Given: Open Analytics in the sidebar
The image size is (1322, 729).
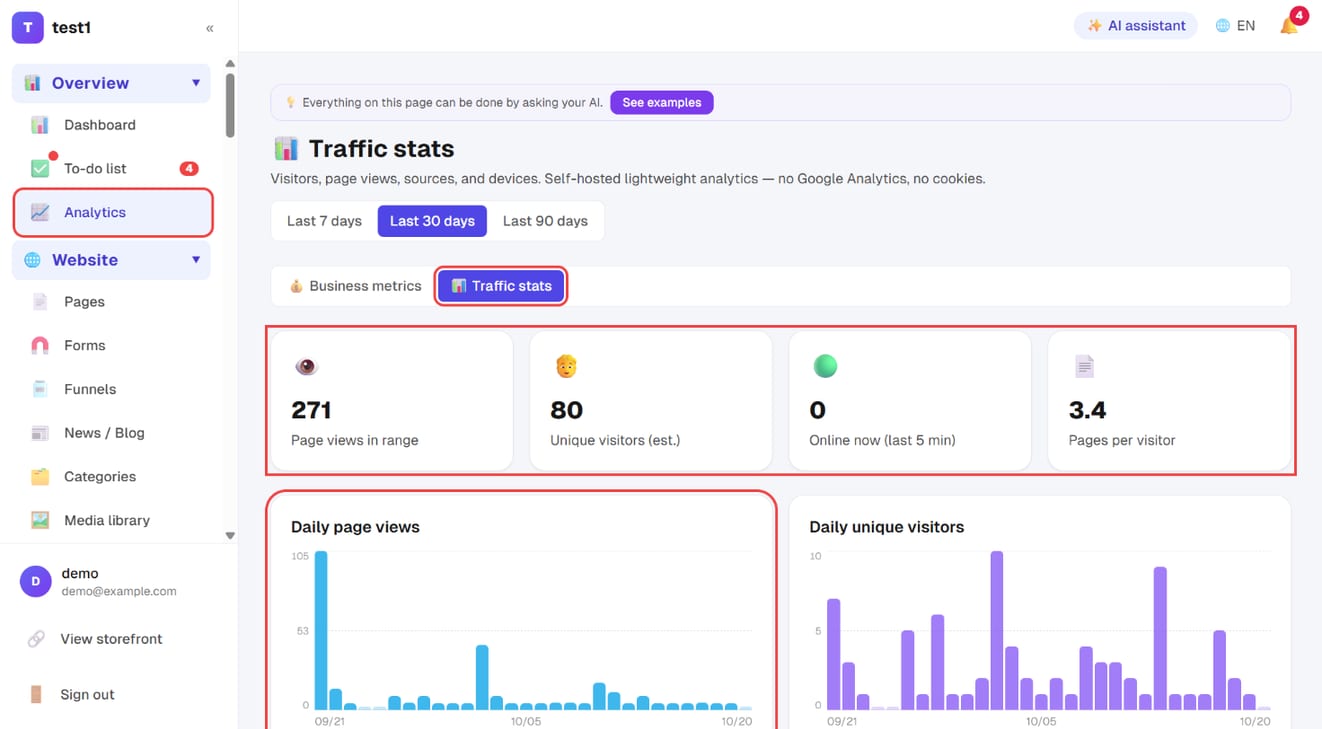Looking at the screenshot, I should pos(112,212).
